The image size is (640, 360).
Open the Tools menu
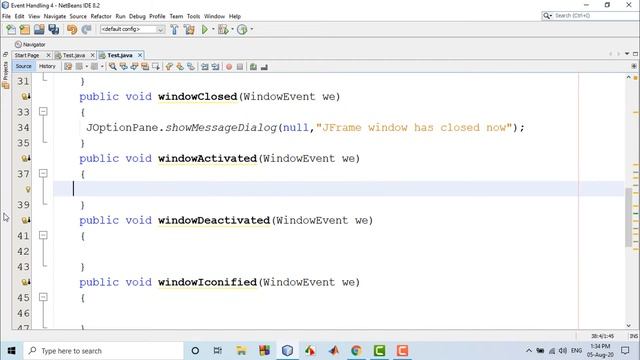(x=193, y=16)
